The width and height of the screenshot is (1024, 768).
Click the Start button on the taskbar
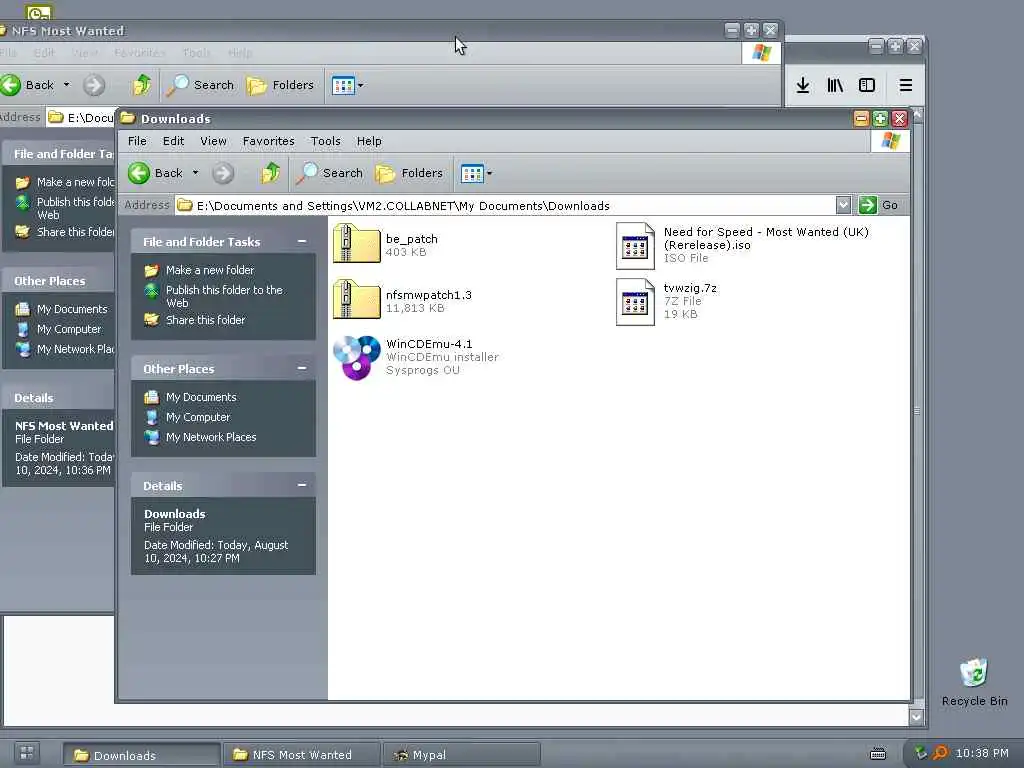(27, 753)
